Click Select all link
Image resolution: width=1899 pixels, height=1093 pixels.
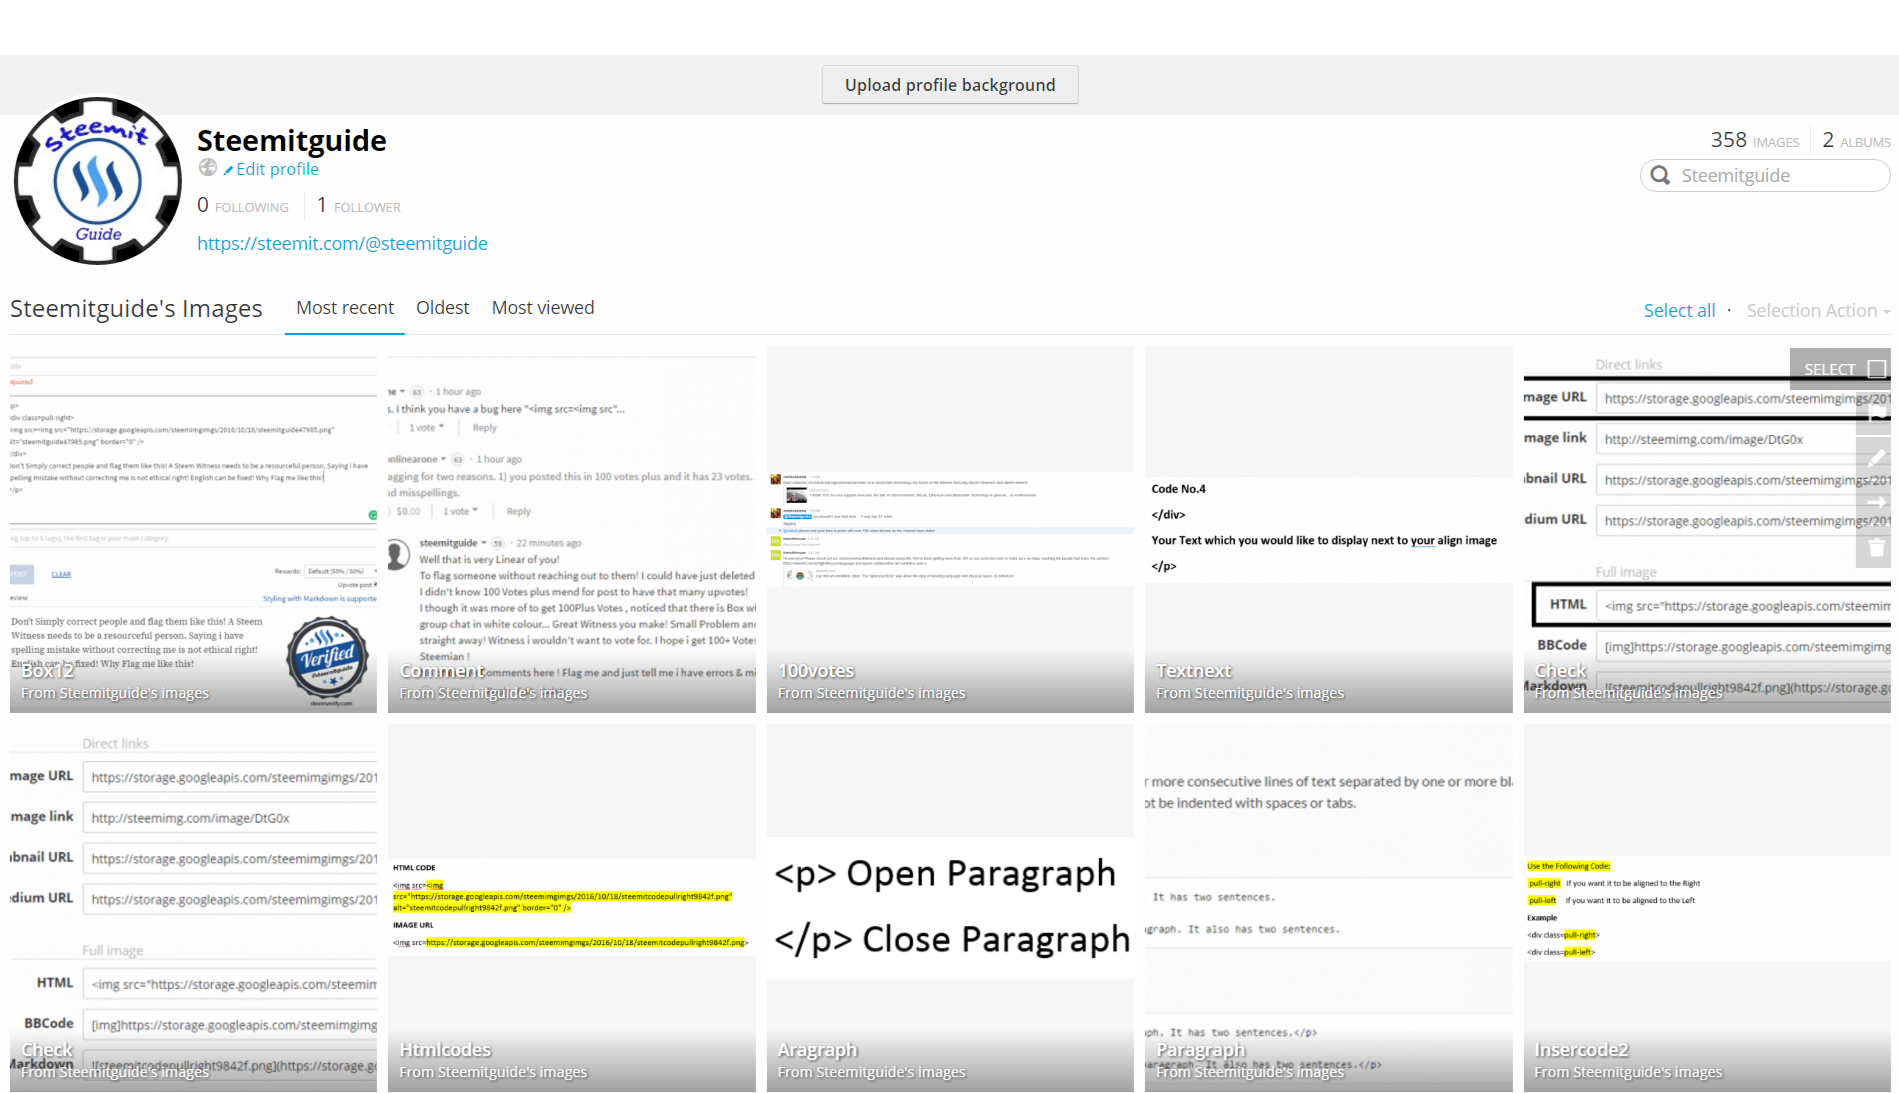coord(1679,310)
